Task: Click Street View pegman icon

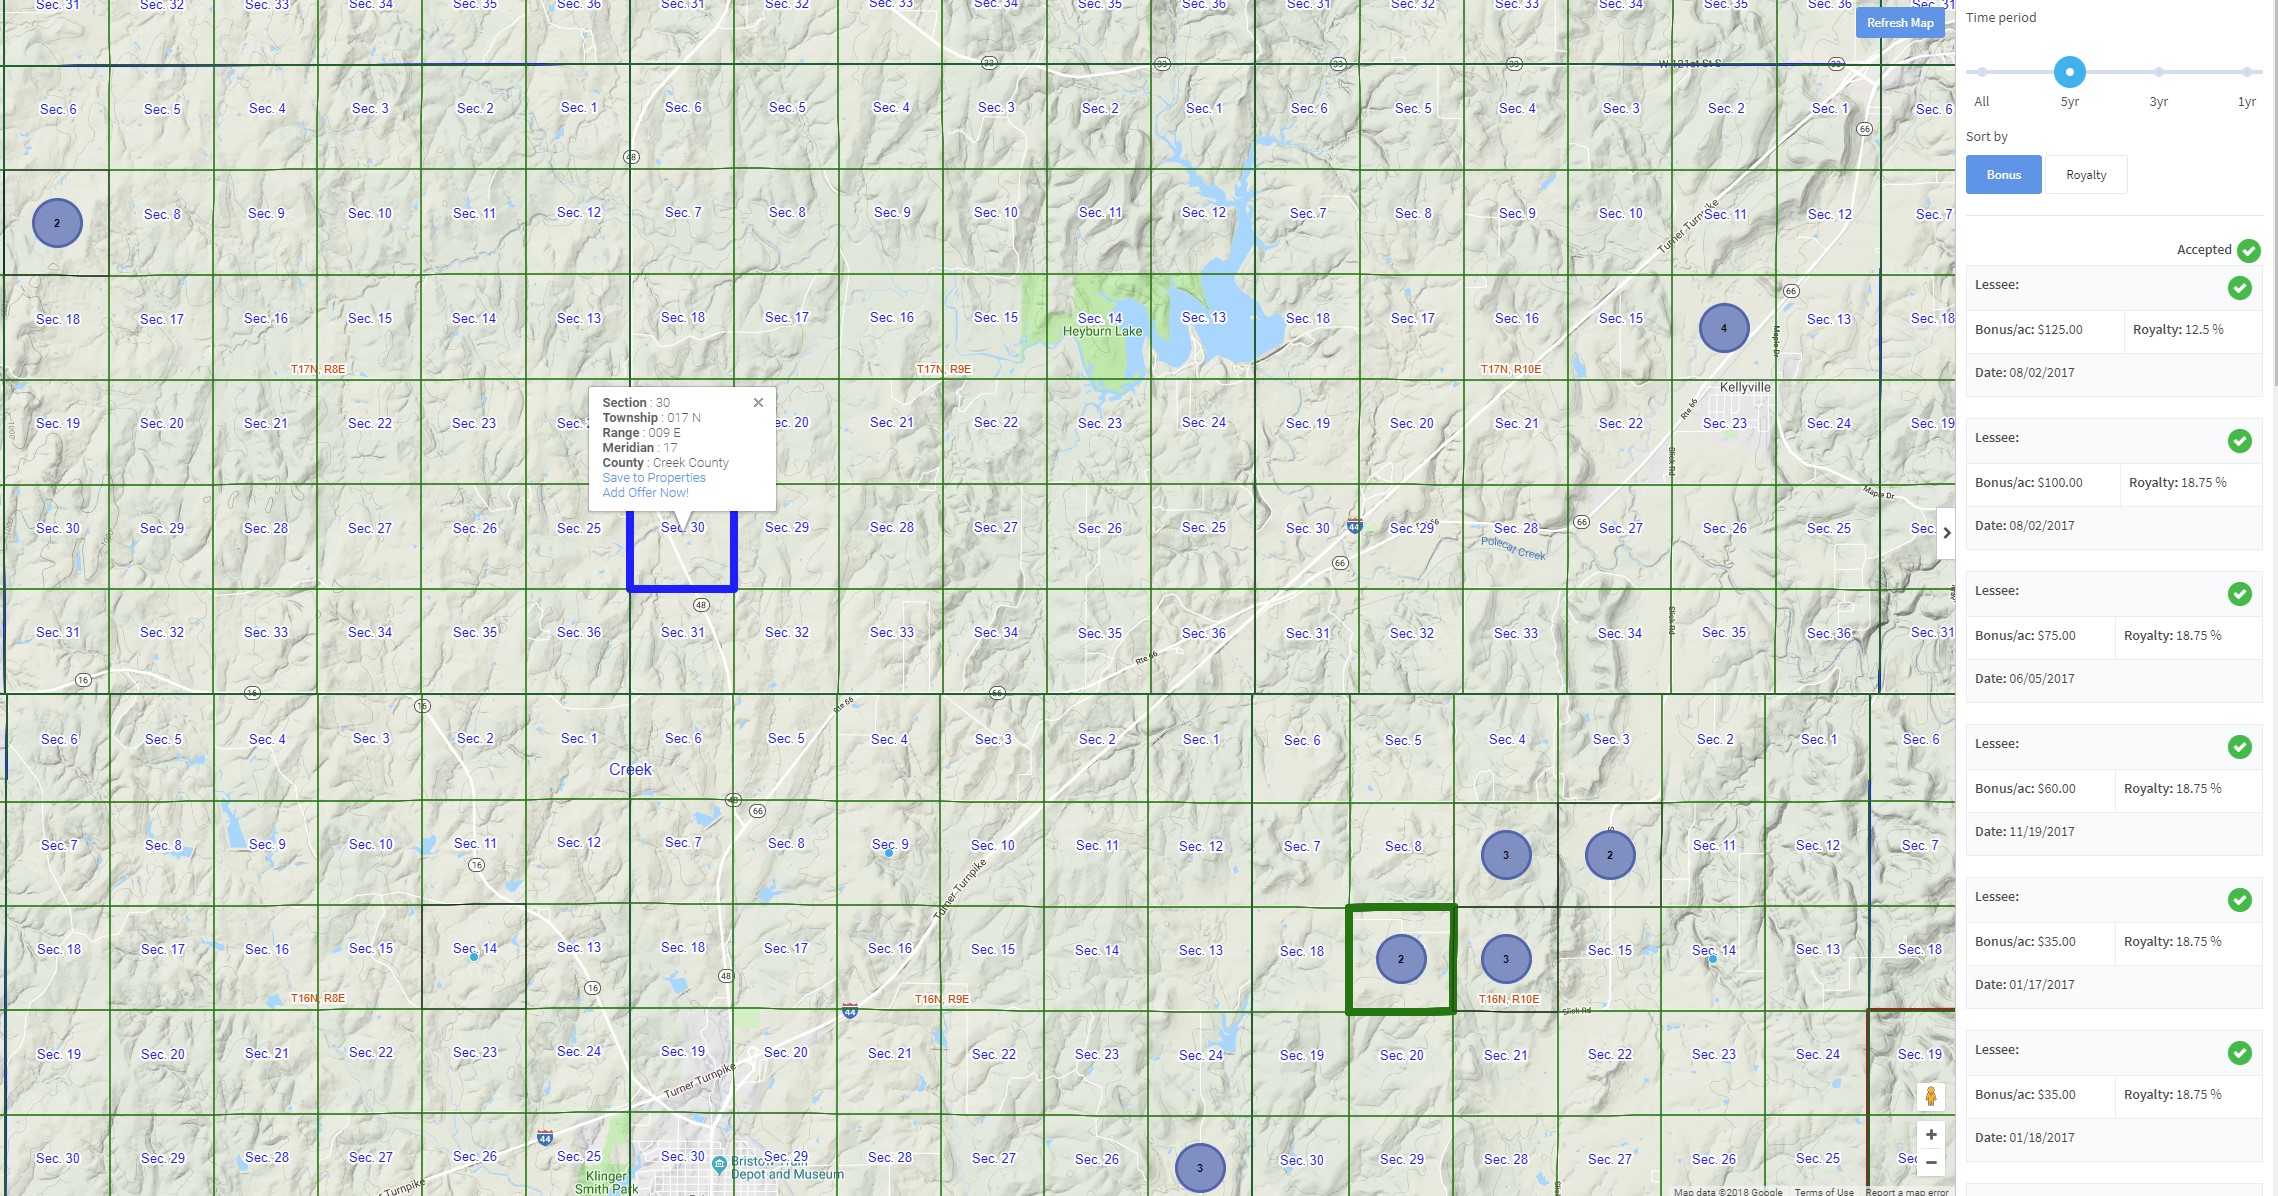Action: [1931, 1096]
